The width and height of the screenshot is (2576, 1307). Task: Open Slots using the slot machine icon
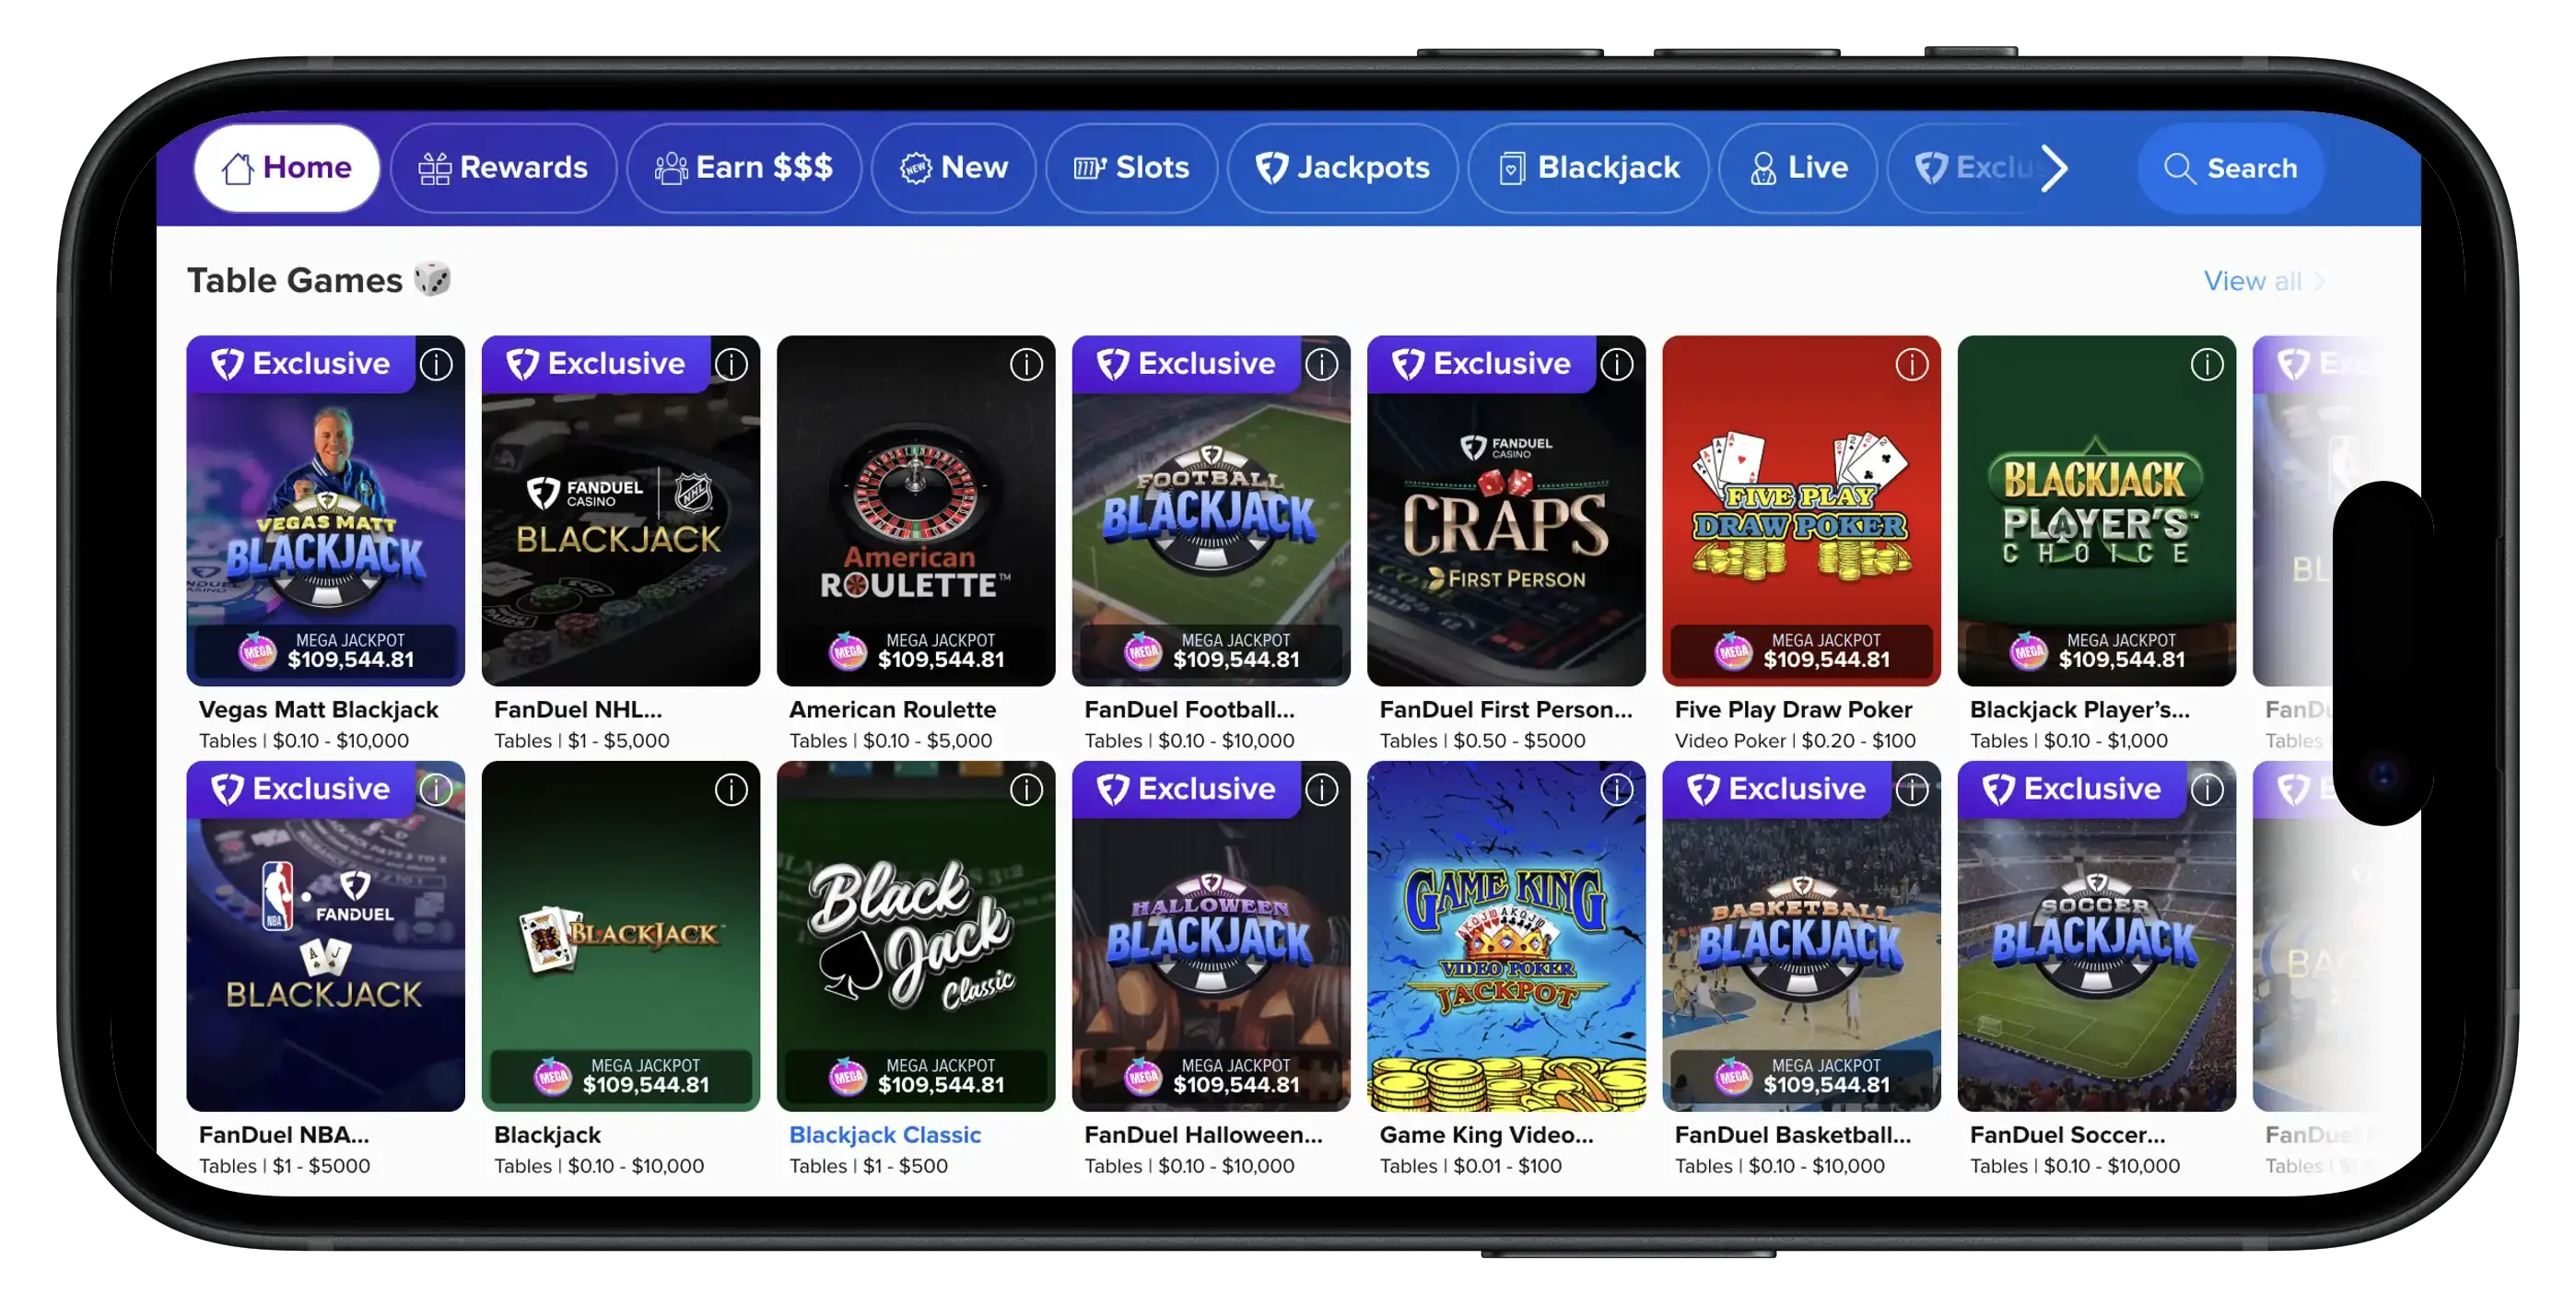pyautogui.click(x=1090, y=168)
